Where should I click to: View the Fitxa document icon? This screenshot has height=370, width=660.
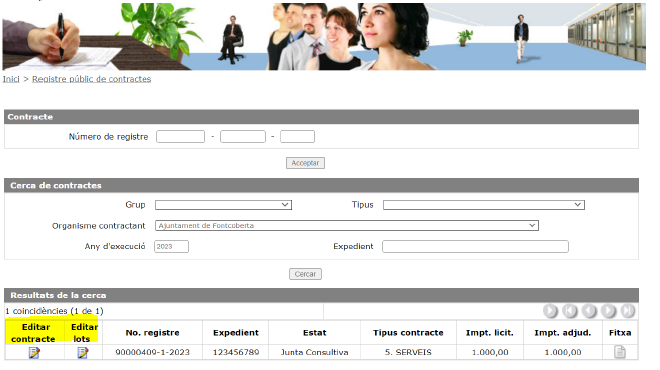point(620,352)
